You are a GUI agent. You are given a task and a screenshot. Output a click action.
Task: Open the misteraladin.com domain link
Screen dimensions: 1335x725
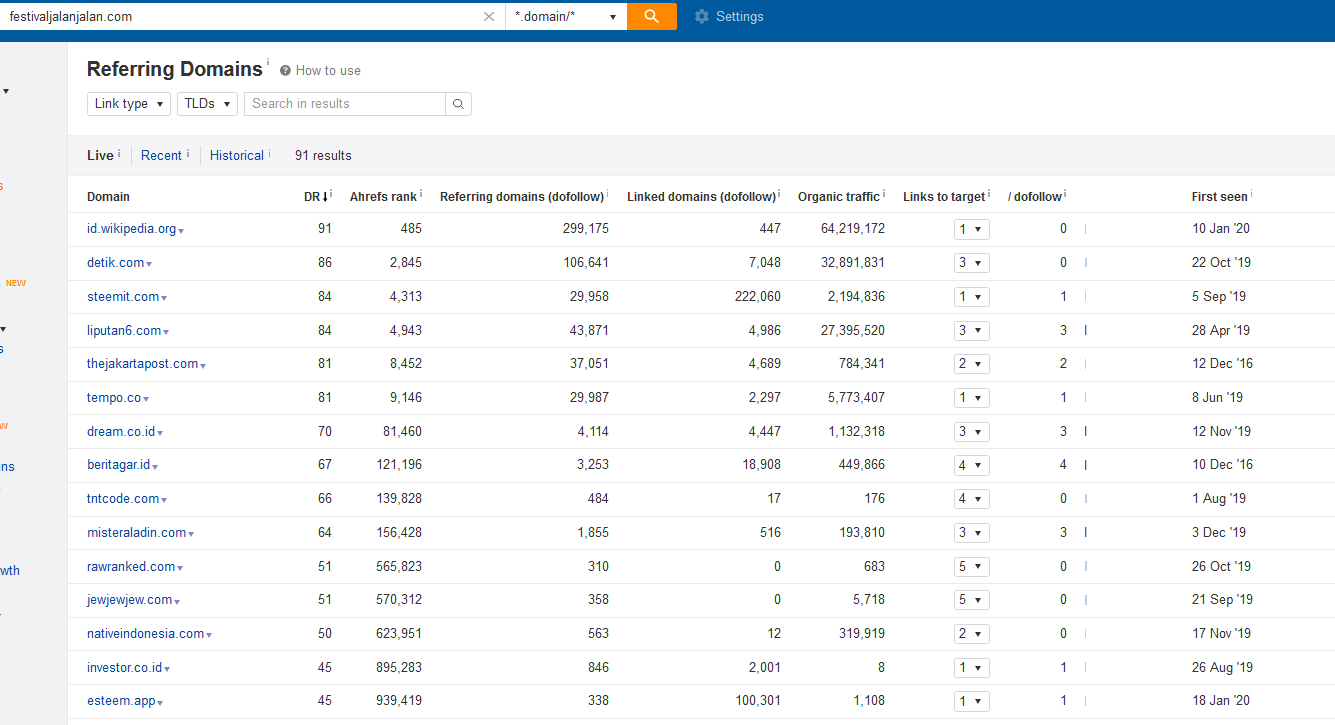(136, 533)
